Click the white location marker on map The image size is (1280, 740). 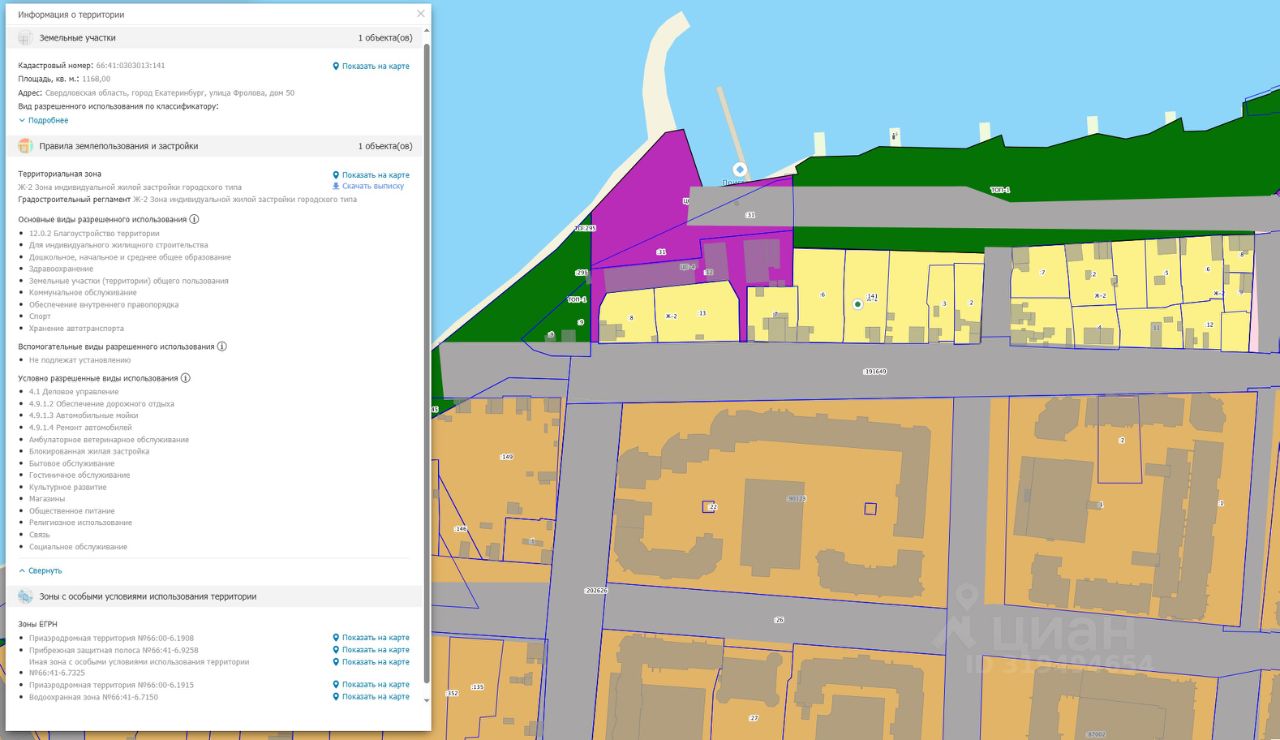point(740,170)
